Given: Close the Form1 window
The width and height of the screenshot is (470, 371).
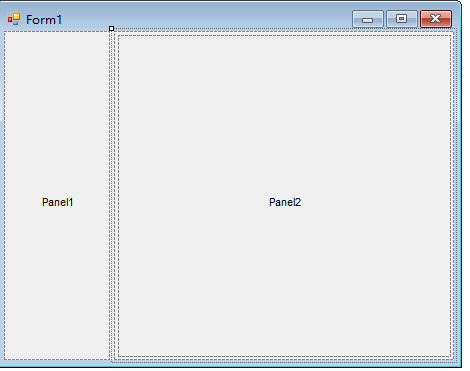Looking at the screenshot, I should (436, 19).
